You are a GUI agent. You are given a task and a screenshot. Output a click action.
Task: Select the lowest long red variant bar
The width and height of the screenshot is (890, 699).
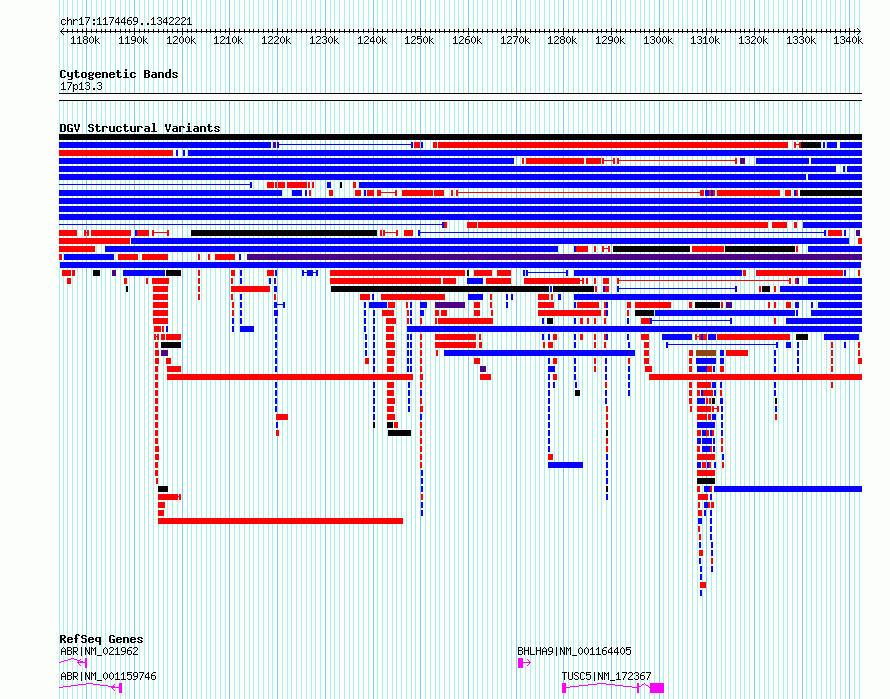(x=280, y=521)
